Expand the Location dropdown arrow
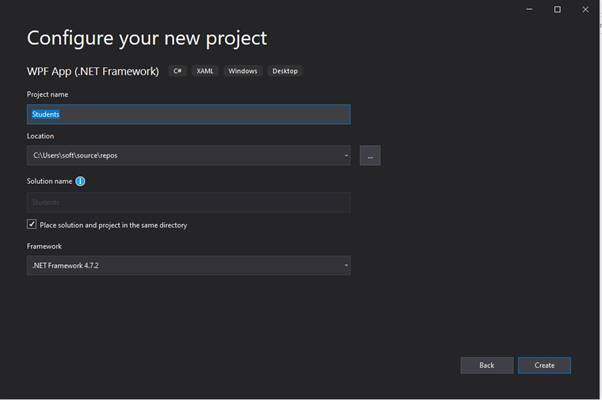The height and width of the screenshot is (400, 602). [346, 155]
